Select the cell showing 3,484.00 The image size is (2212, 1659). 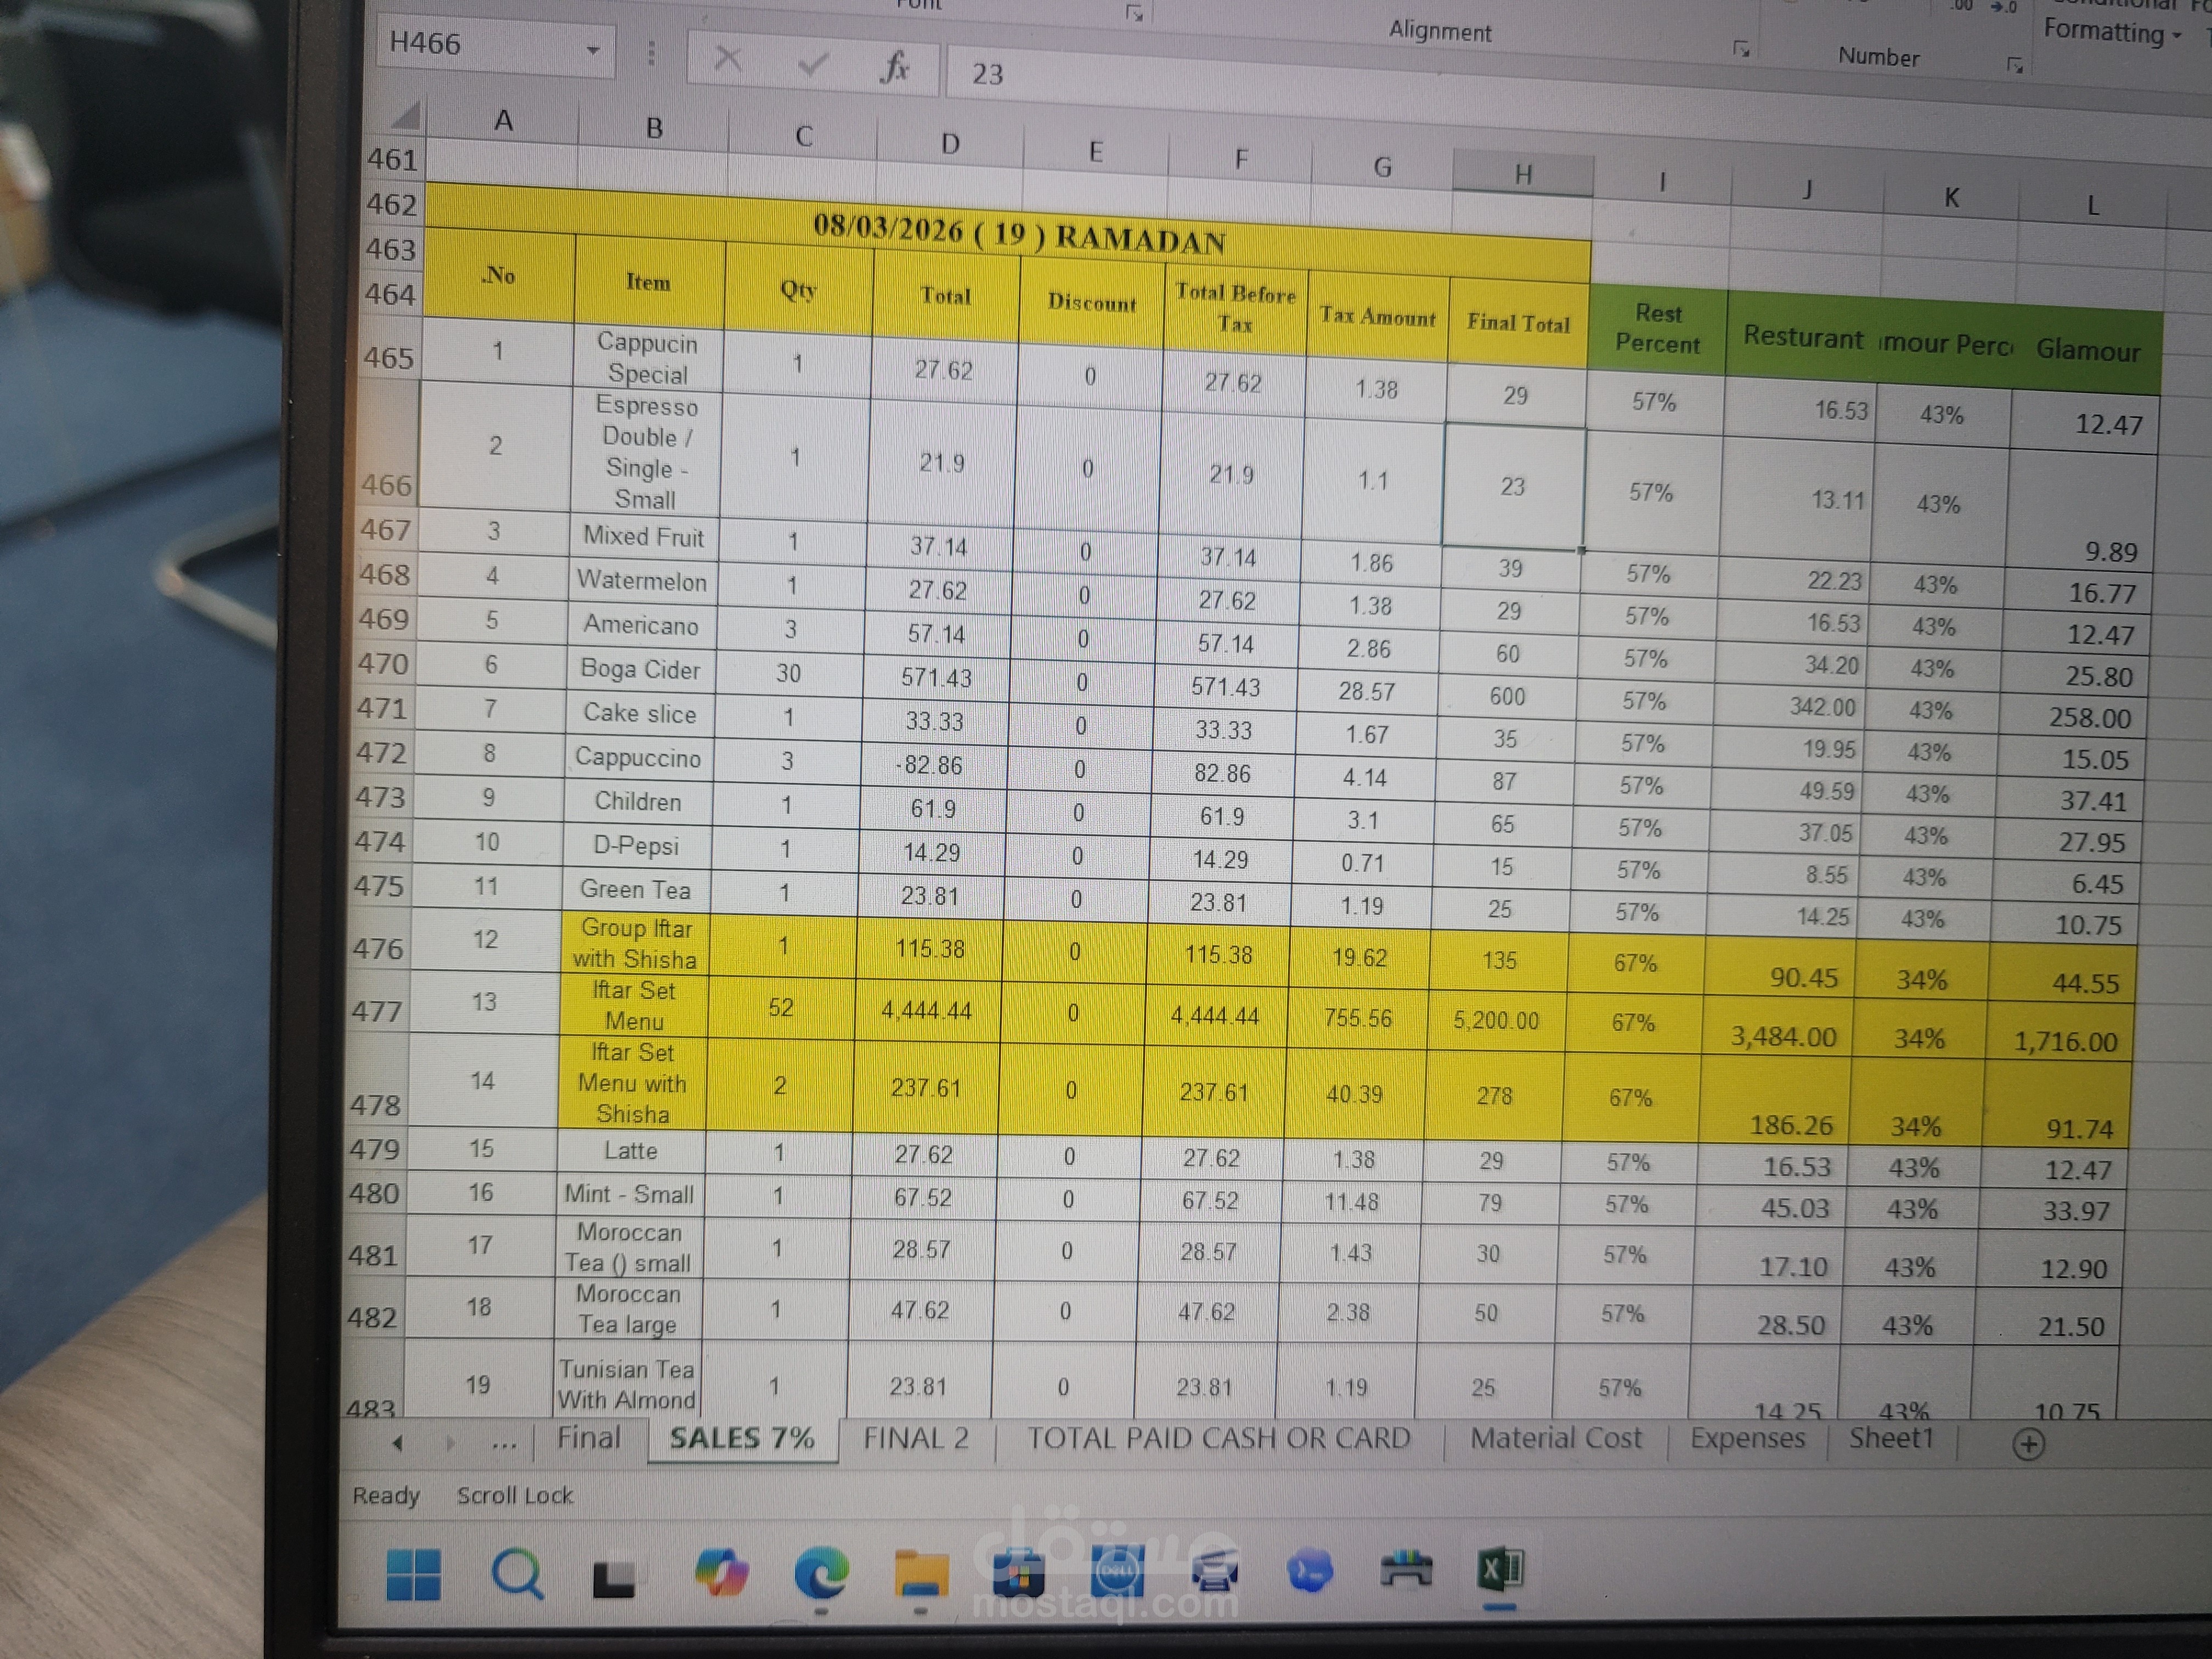tap(1779, 1025)
